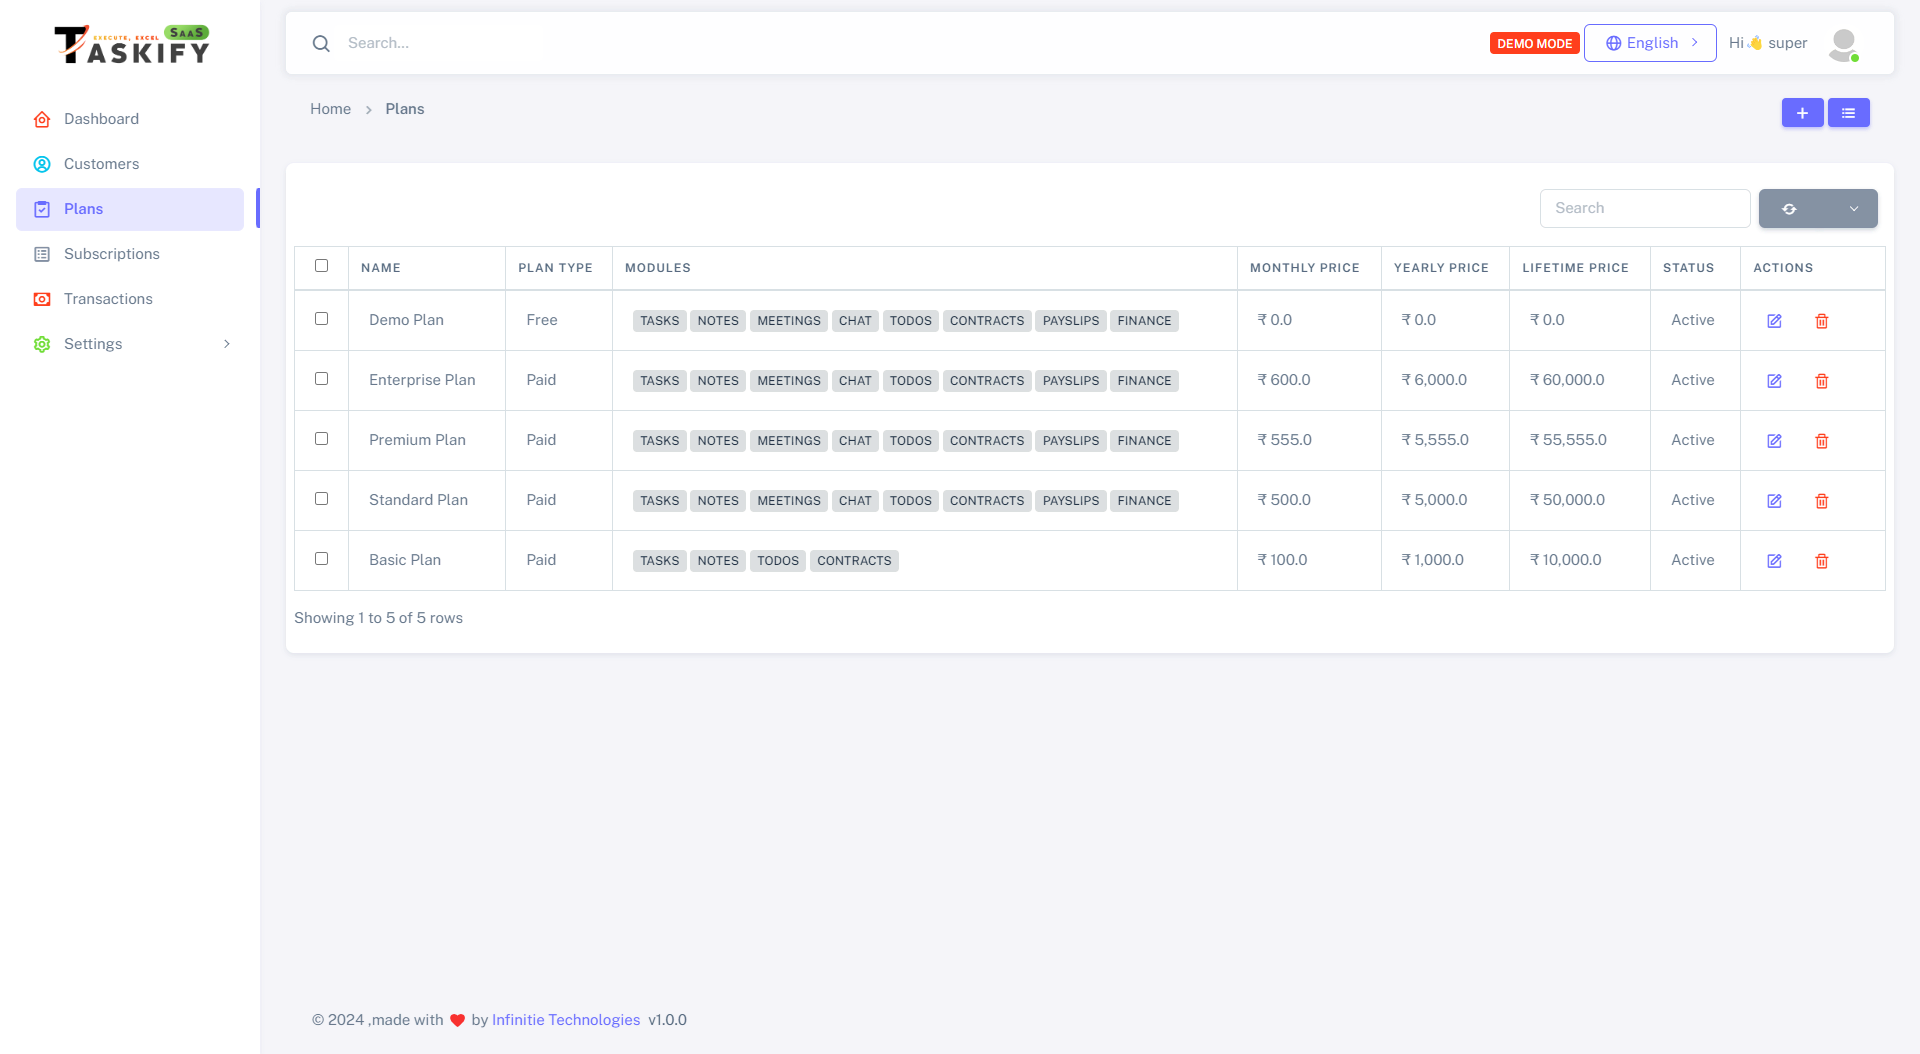Click the Home breadcrumb link
1920x1054 pixels.
[330, 109]
